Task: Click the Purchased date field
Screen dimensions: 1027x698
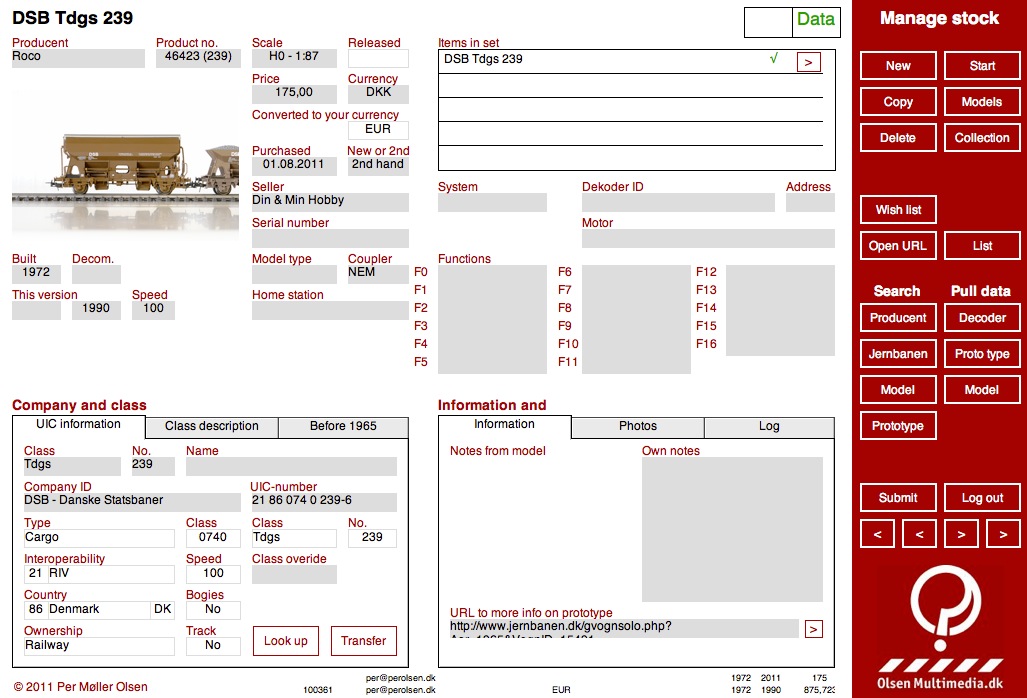Action: [294, 166]
